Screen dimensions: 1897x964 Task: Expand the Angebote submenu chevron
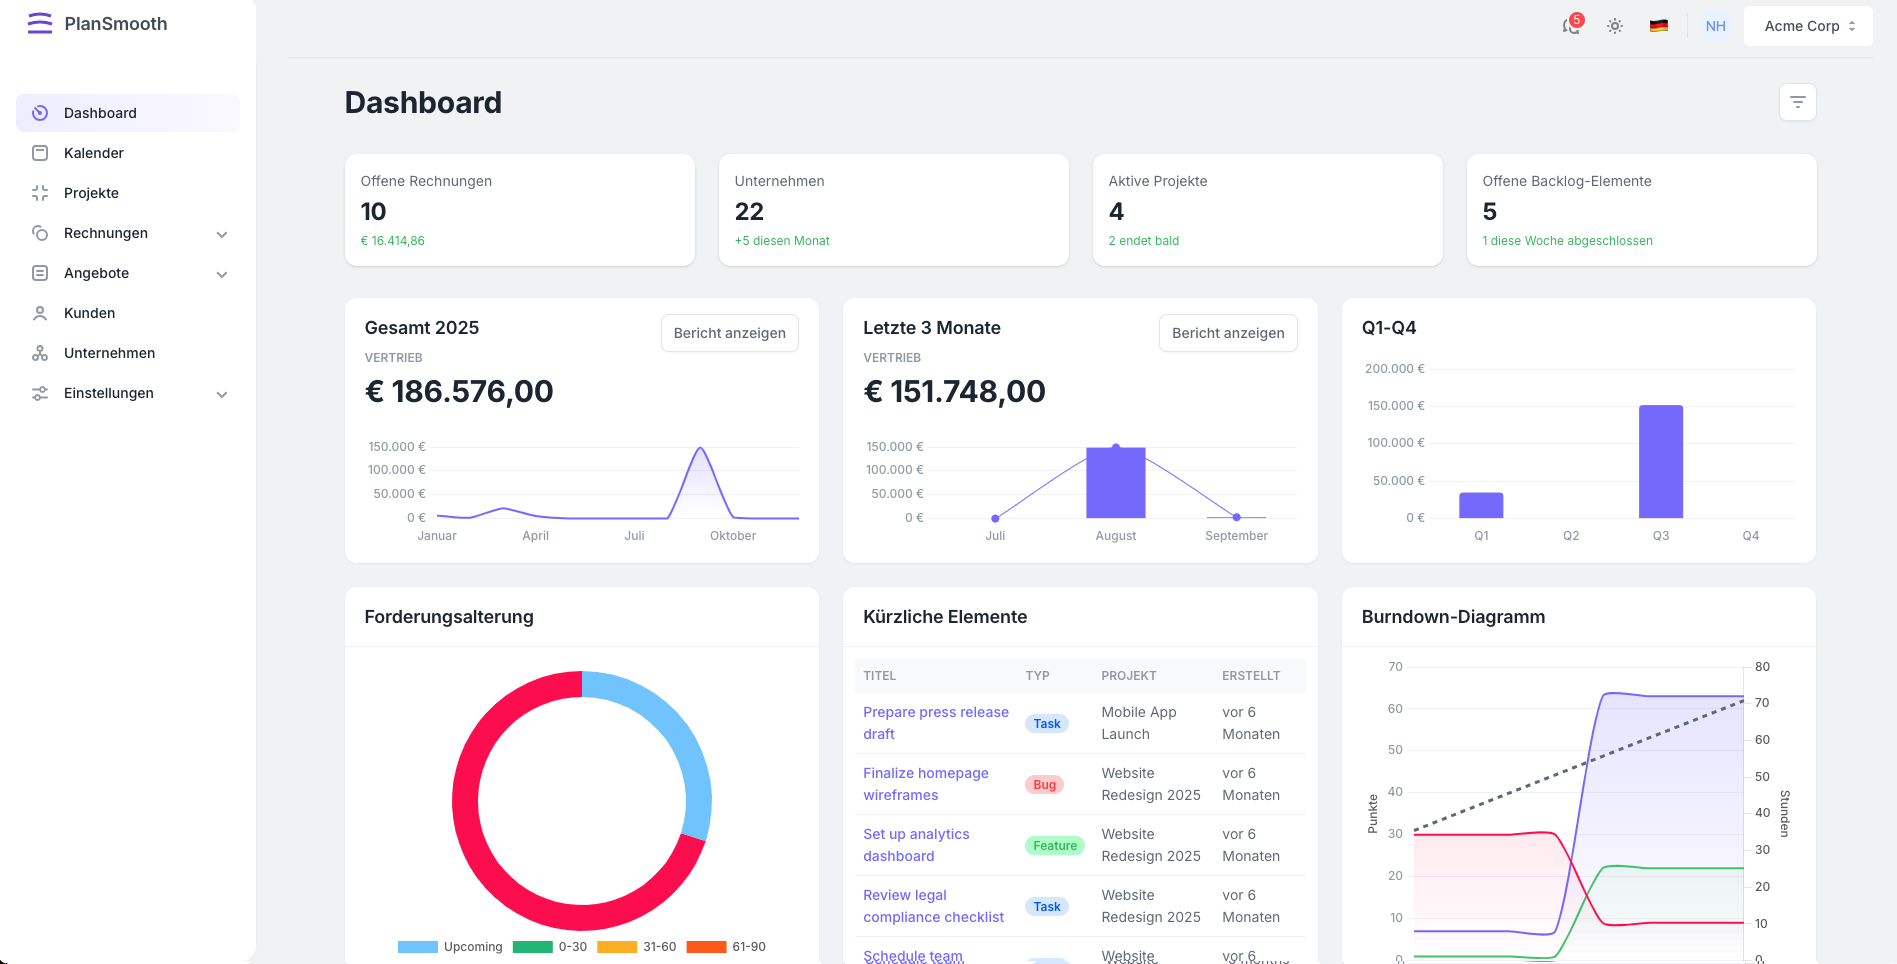[x=222, y=274]
